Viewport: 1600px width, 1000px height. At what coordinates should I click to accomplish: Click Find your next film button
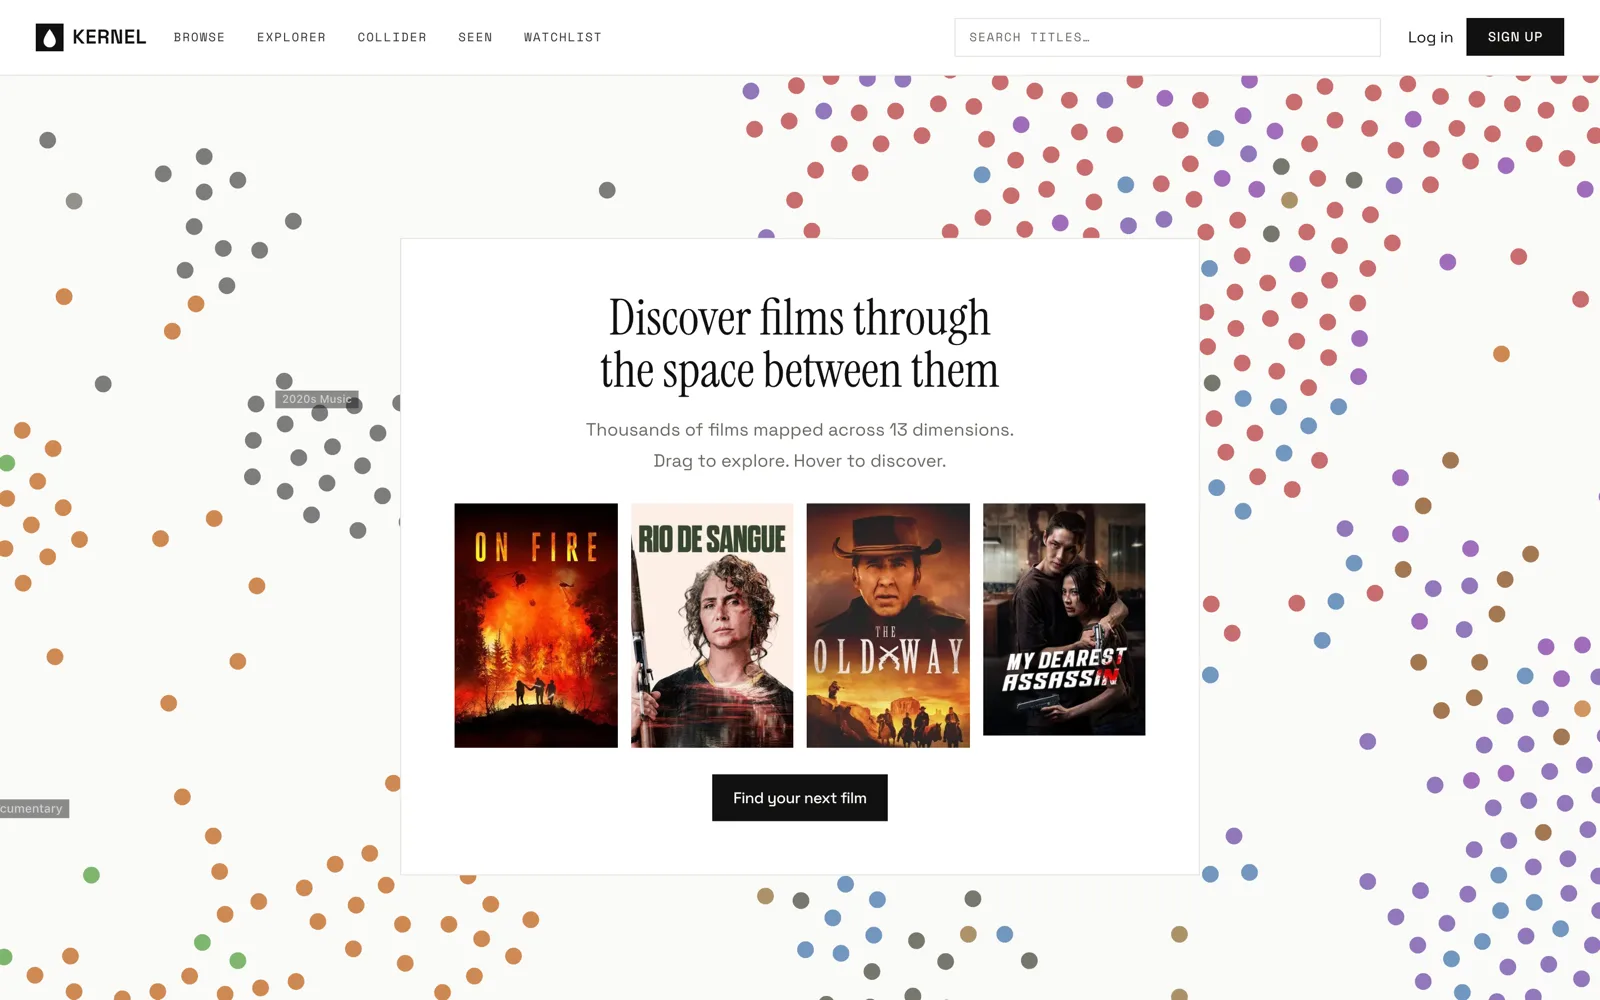pos(800,798)
